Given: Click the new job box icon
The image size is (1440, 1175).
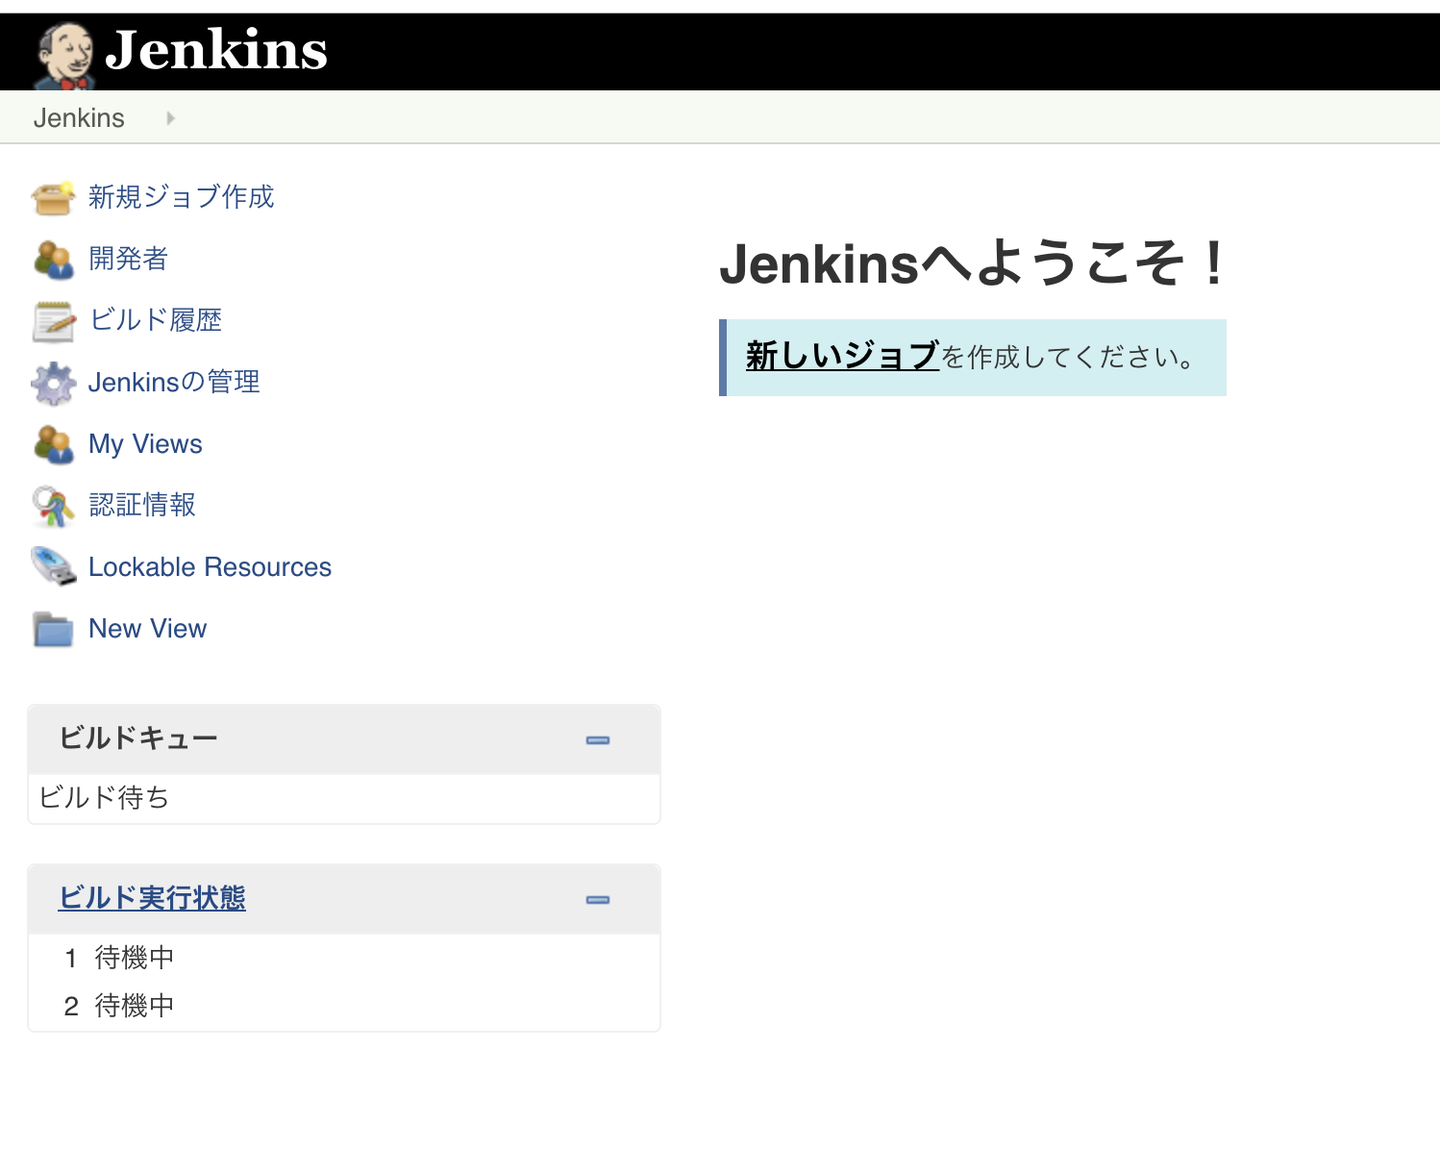Looking at the screenshot, I should click(x=53, y=198).
